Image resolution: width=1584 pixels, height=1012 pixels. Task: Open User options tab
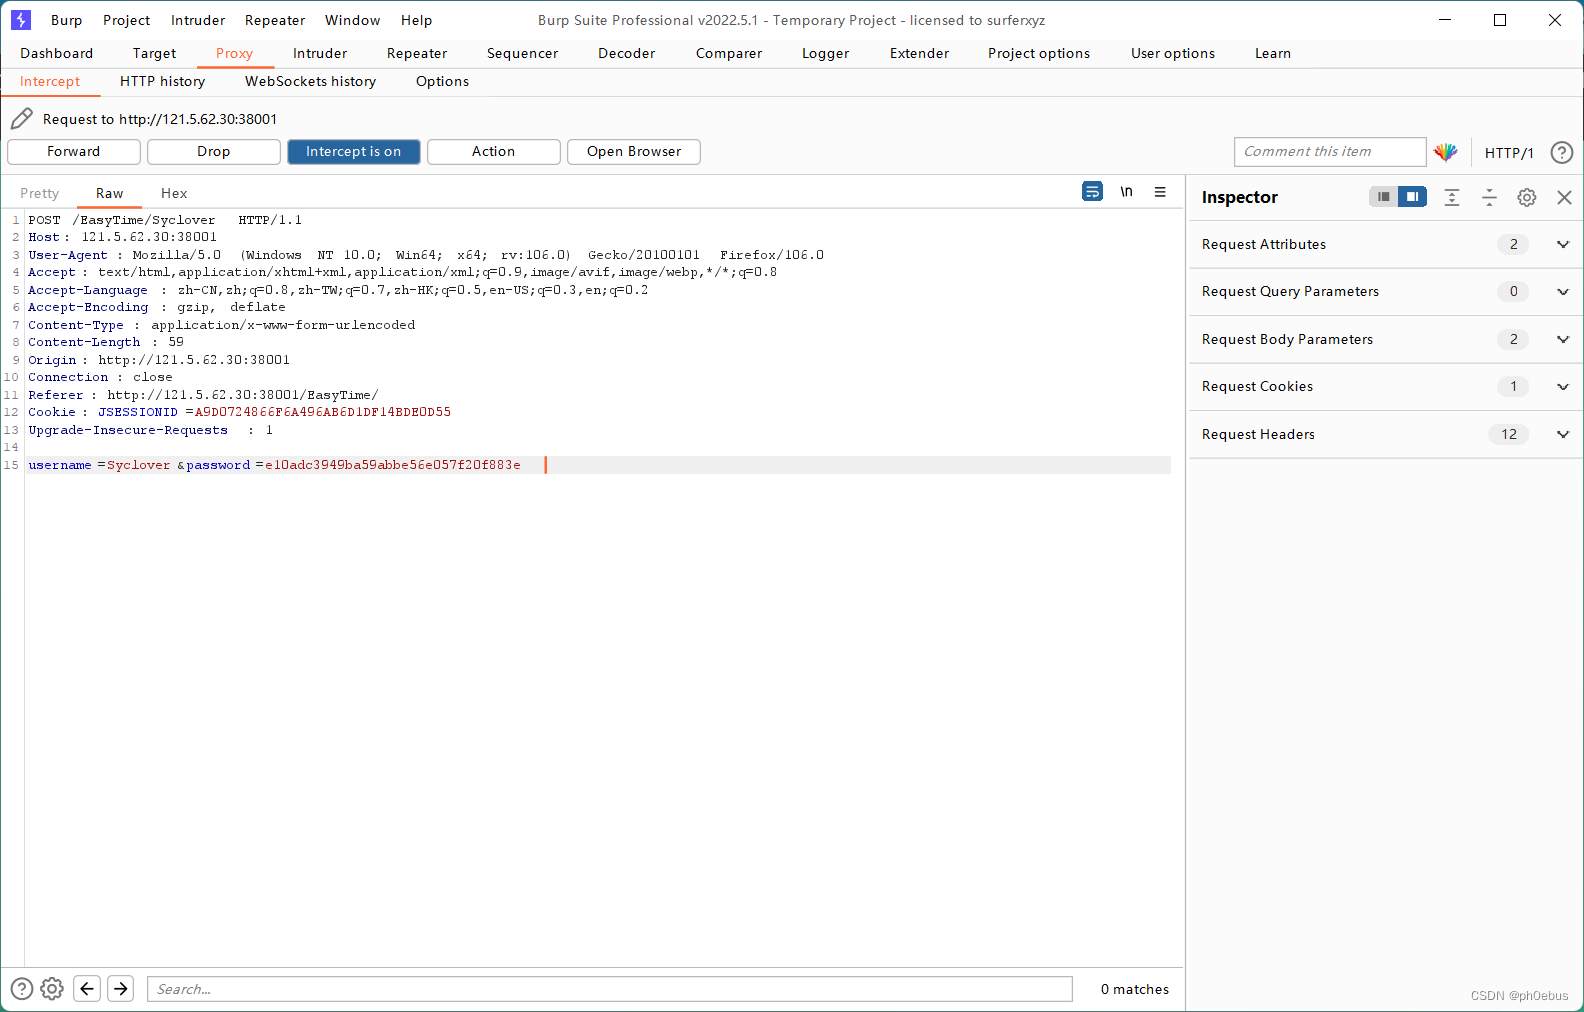pyautogui.click(x=1173, y=53)
